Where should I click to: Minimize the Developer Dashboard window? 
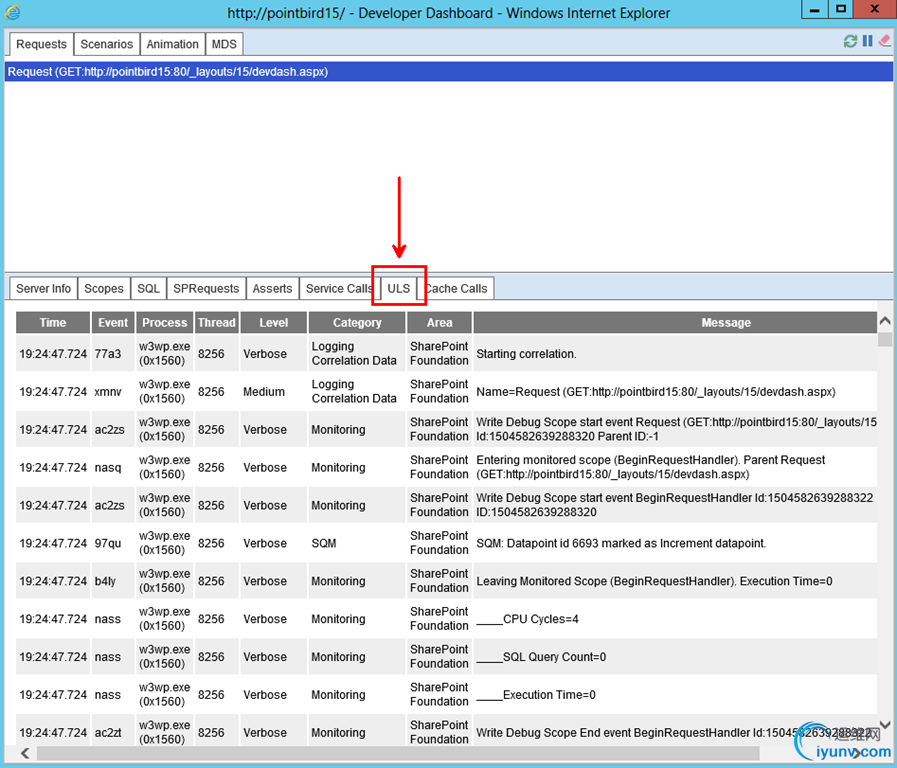pyautogui.click(x=815, y=10)
